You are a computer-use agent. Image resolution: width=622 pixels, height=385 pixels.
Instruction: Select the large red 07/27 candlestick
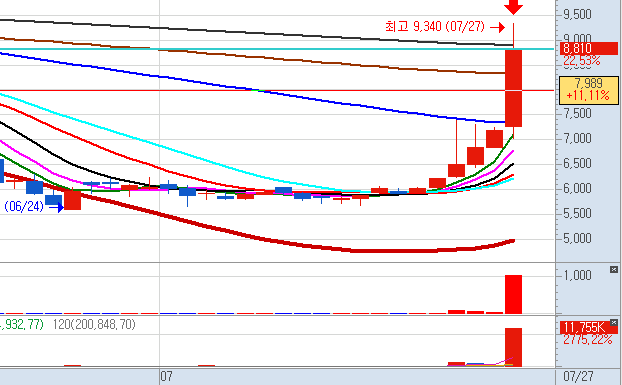click(513, 88)
